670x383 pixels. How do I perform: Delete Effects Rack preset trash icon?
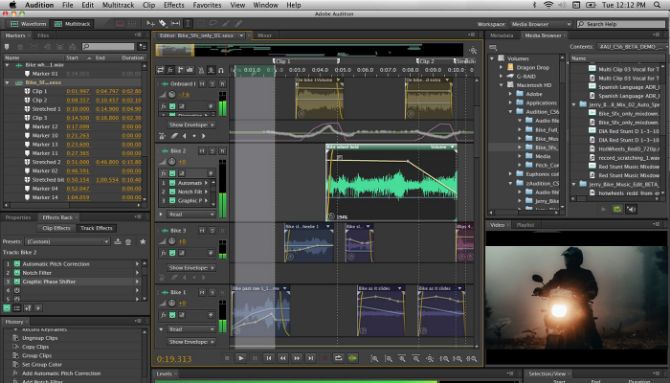128,242
